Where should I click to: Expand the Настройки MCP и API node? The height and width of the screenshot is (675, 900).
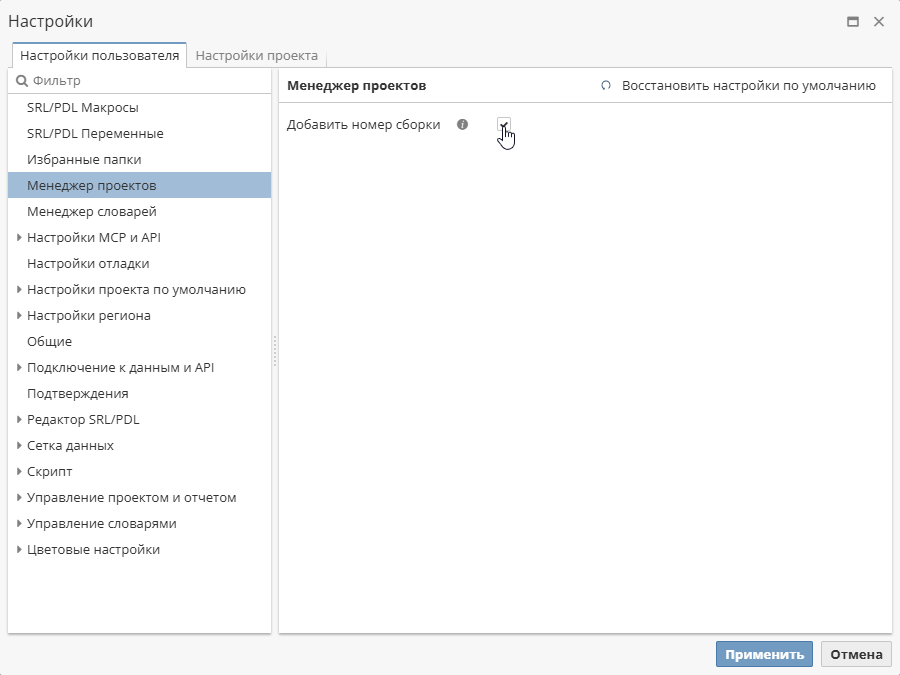(x=19, y=238)
